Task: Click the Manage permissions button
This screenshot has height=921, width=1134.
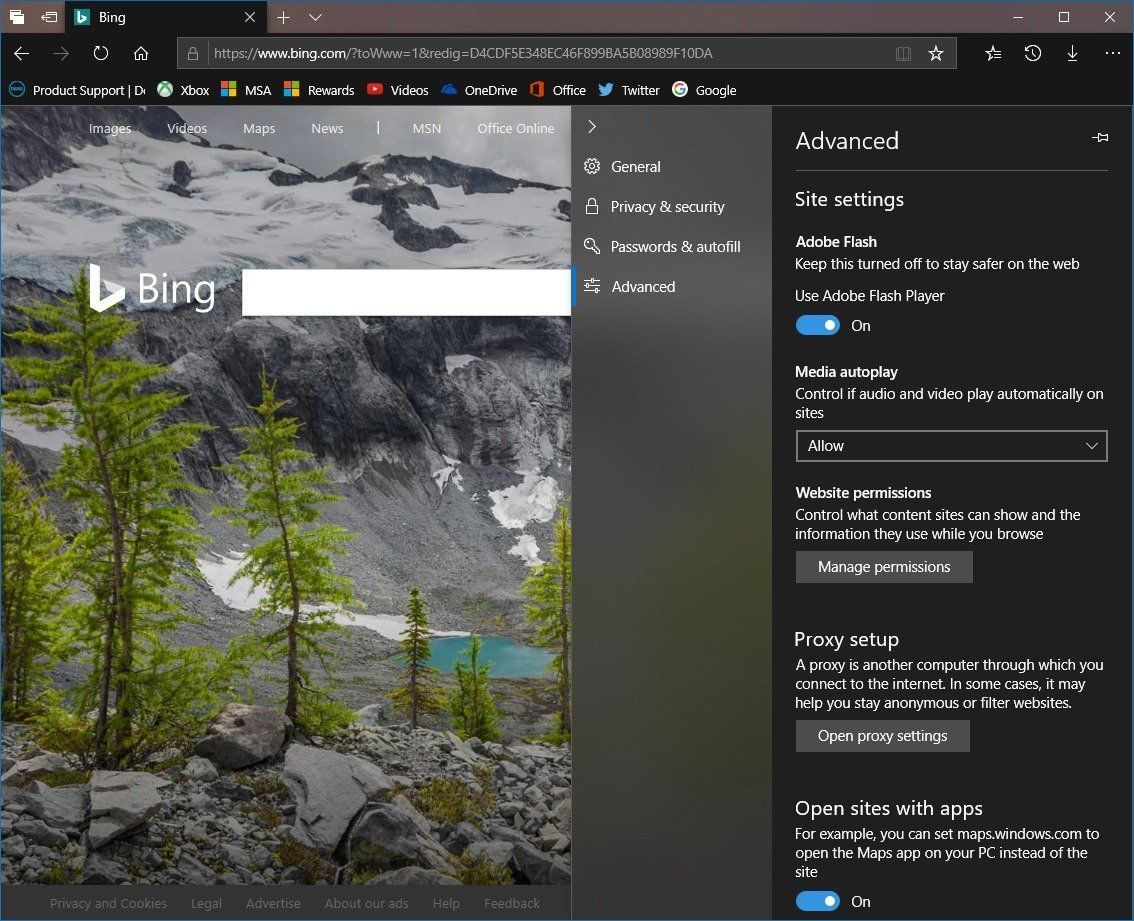Action: [x=883, y=567]
